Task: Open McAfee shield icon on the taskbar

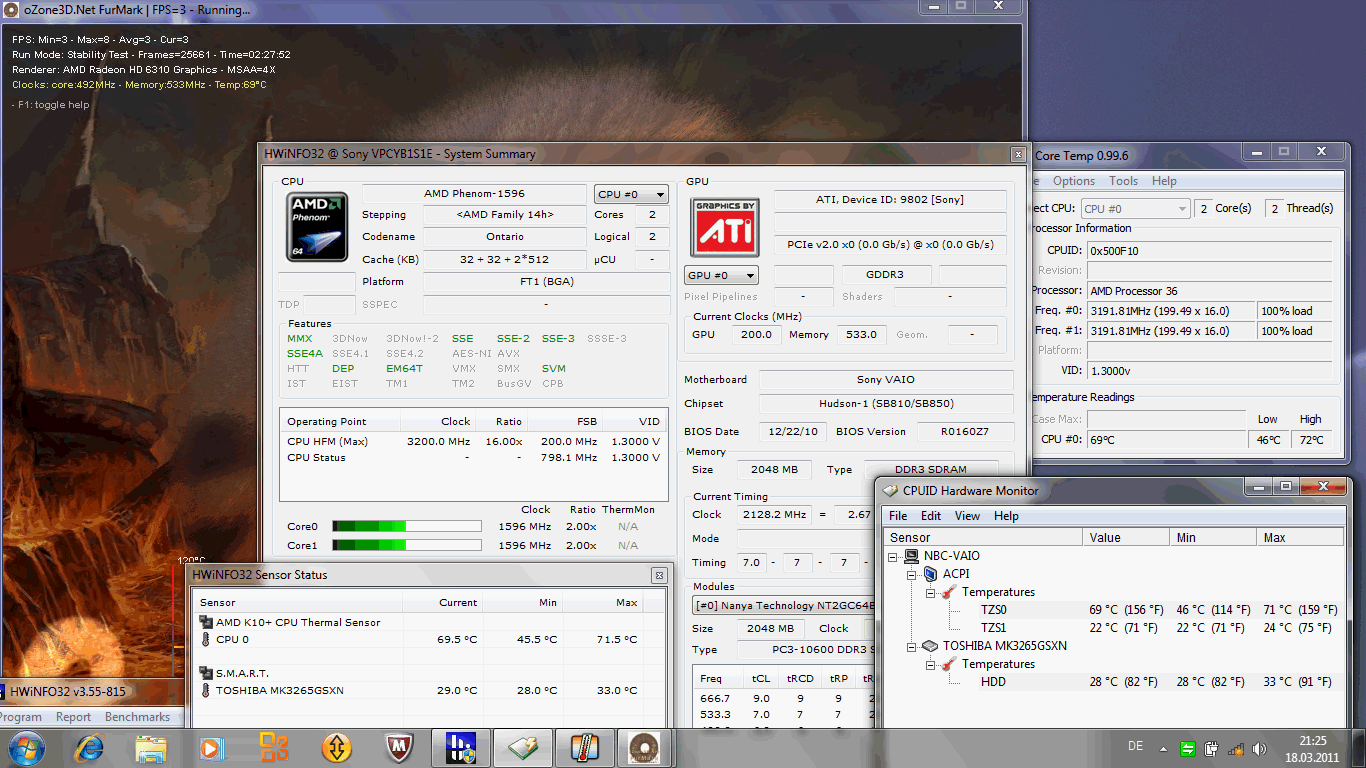Action: [x=399, y=747]
